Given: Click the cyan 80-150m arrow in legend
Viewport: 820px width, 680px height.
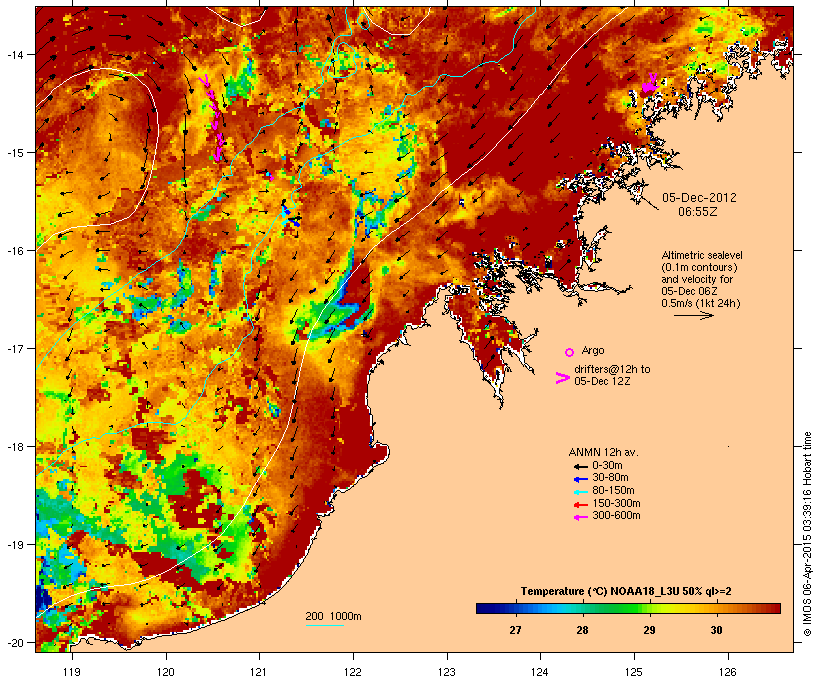Looking at the screenshot, I should (x=580, y=492).
